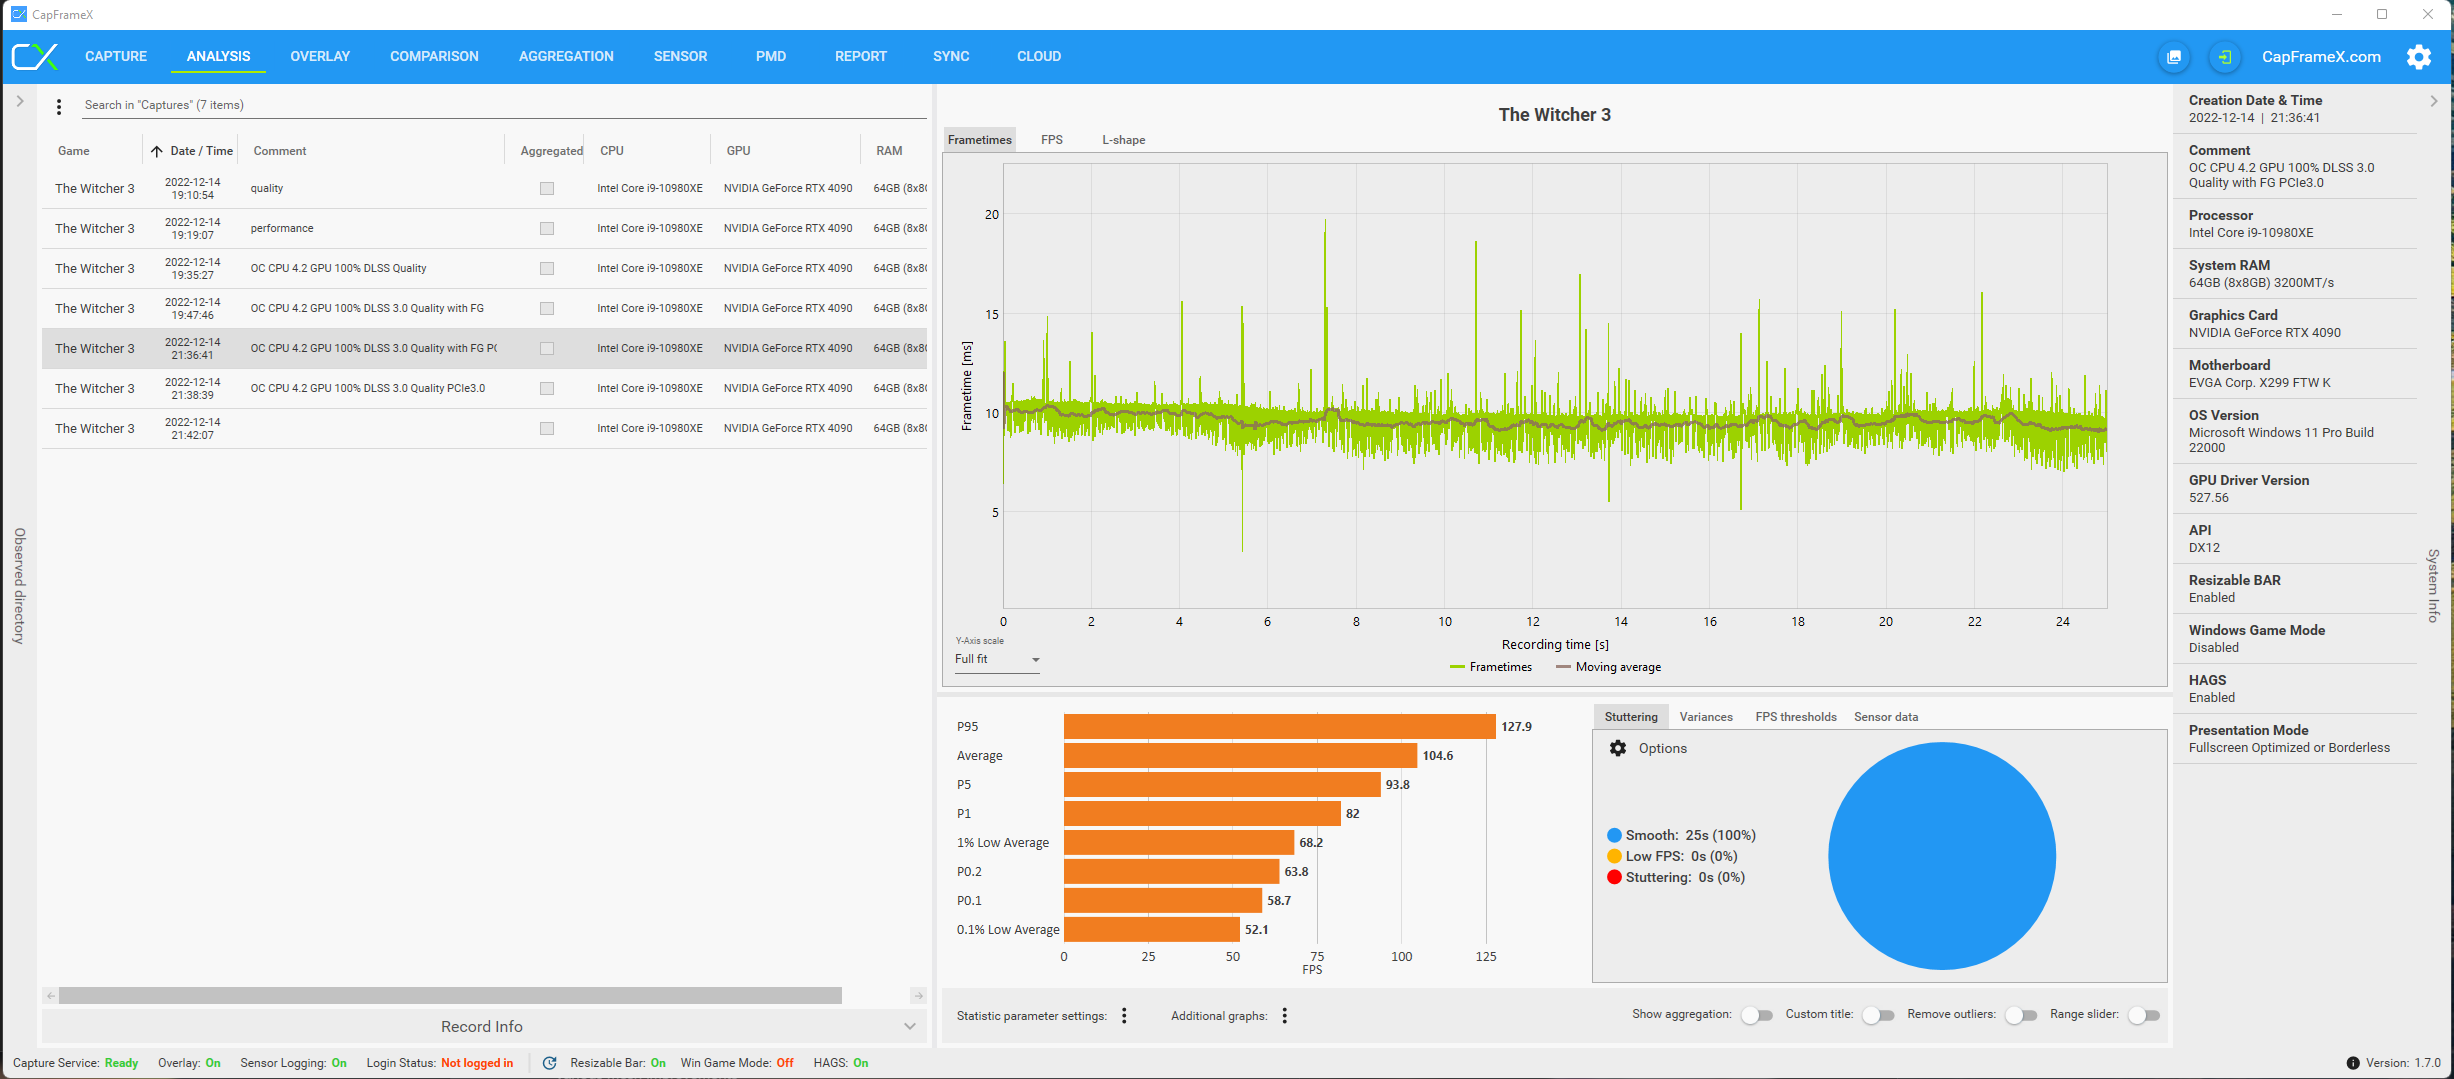Image resolution: width=2454 pixels, height=1079 pixels.
Task: Switch to OVERLAY tab
Action: tap(320, 57)
